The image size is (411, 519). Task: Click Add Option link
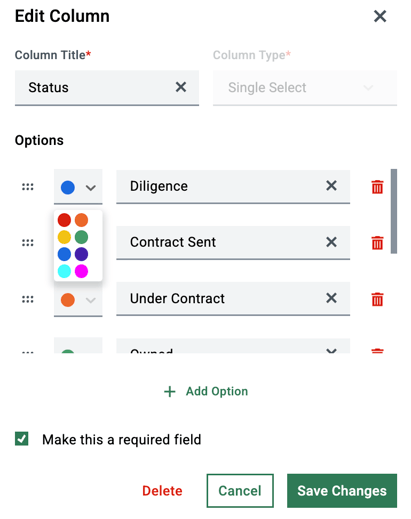[206, 391]
